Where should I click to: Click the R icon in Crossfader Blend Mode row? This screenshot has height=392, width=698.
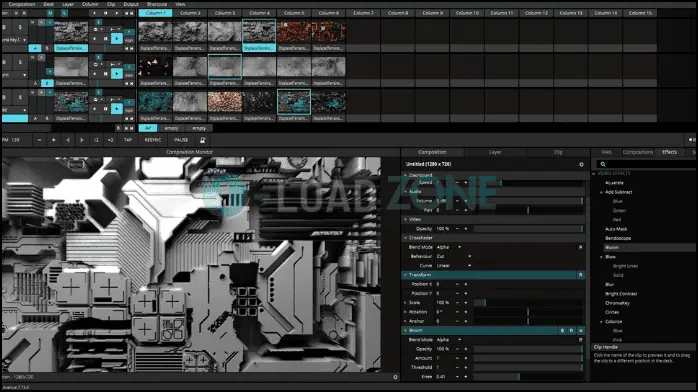(580, 247)
